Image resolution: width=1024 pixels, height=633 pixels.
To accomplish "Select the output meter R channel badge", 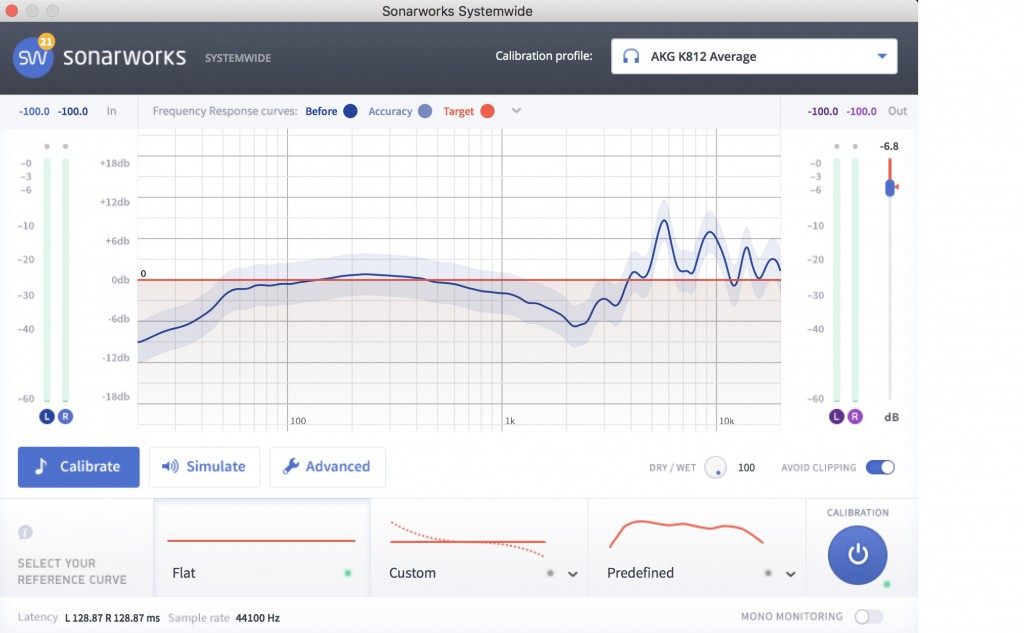I will (x=855, y=416).
